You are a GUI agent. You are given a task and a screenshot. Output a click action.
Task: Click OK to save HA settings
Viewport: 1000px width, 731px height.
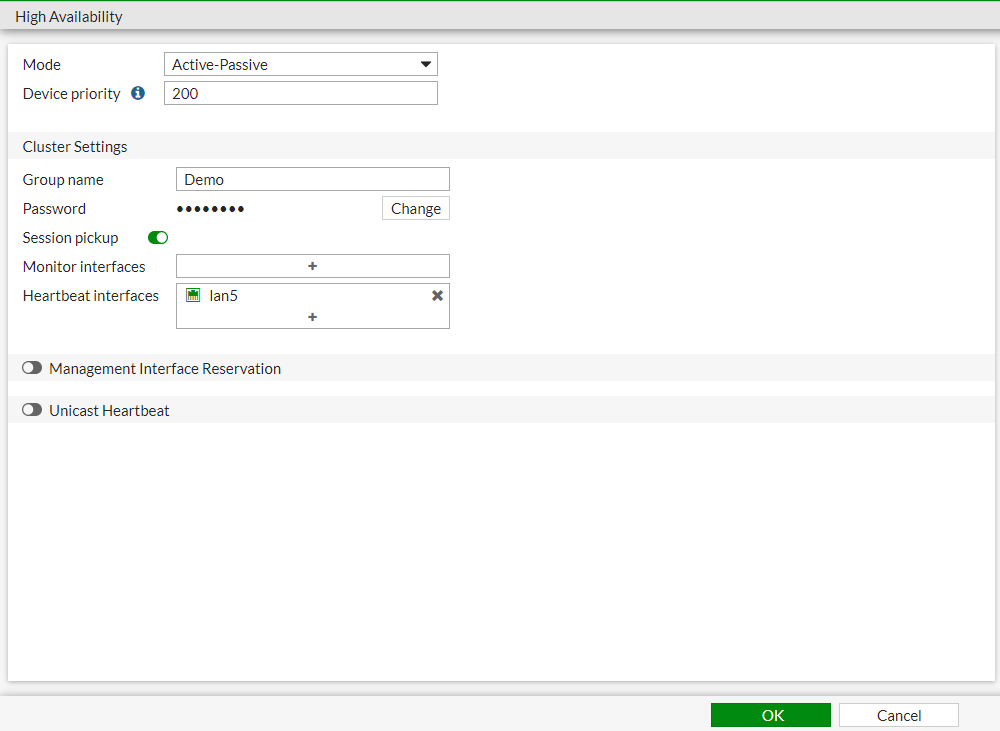770,715
